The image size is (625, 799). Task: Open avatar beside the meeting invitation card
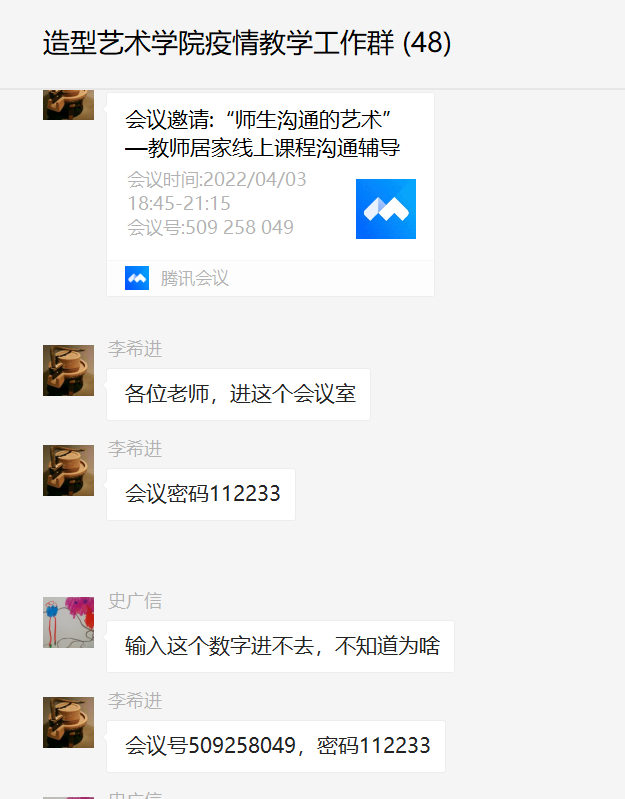(68, 105)
